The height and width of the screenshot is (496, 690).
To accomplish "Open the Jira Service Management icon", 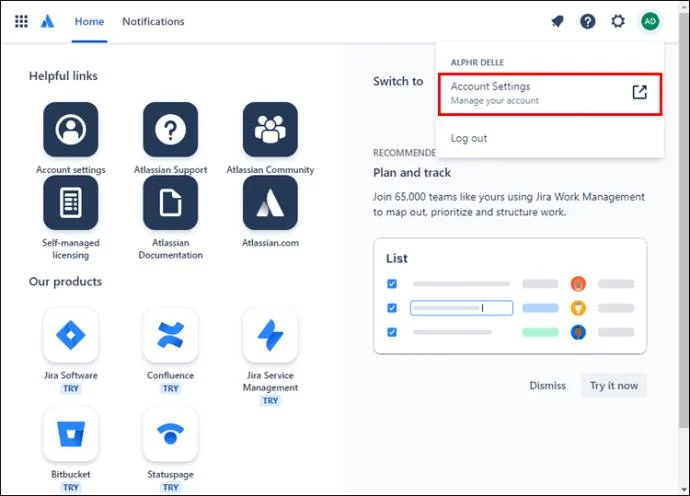I will [x=270, y=335].
